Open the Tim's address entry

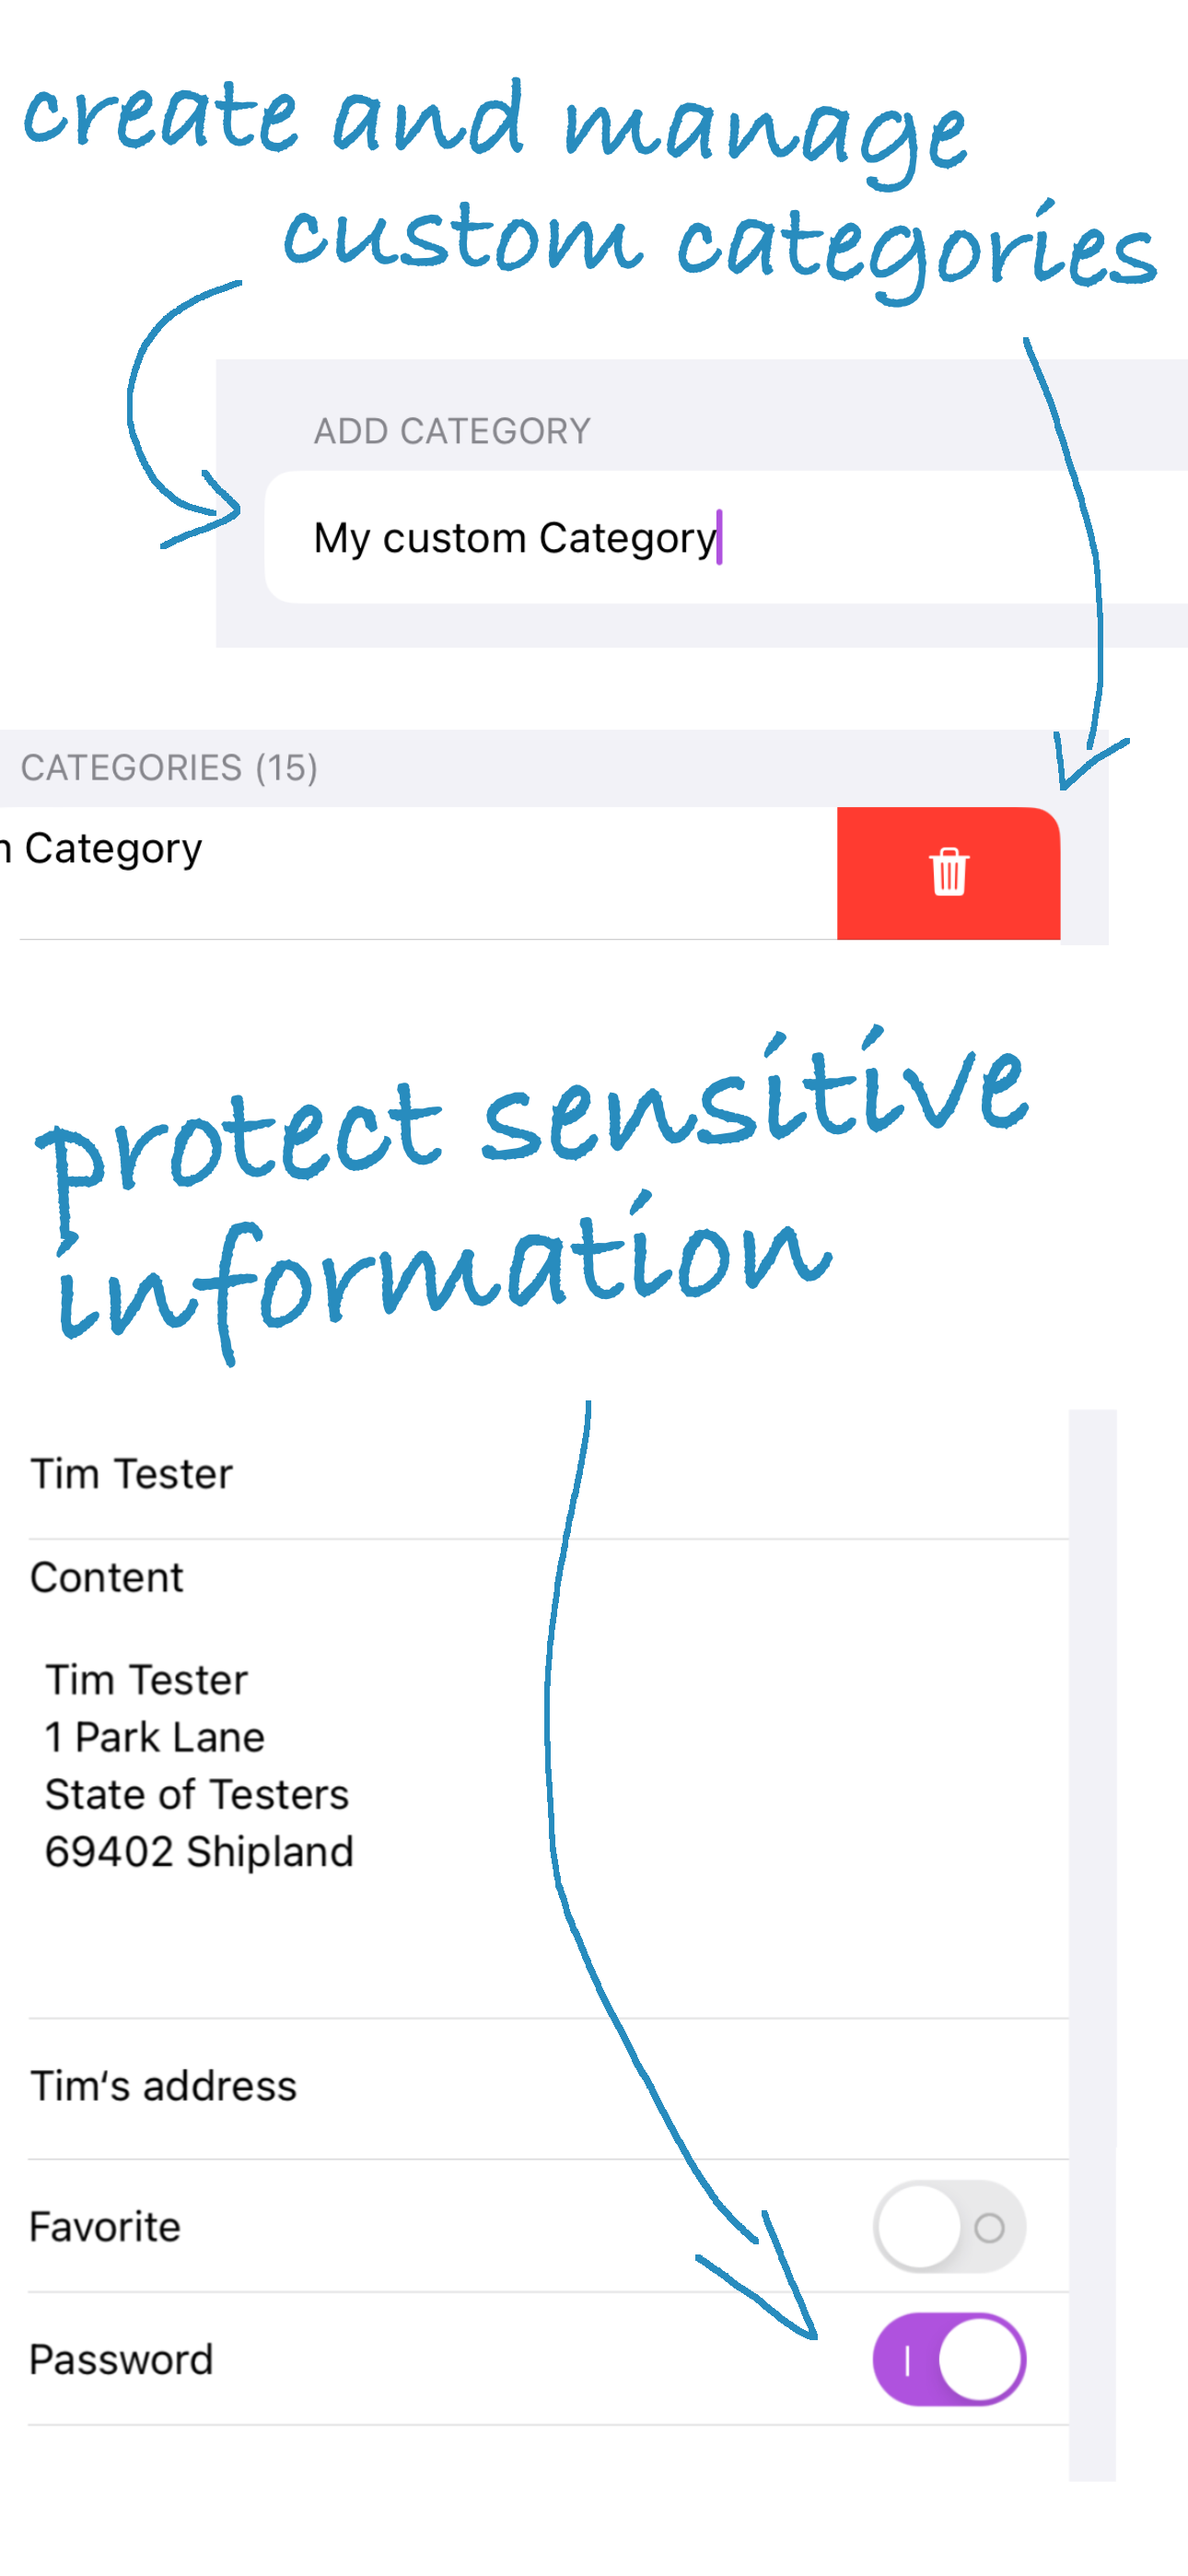point(163,2085)
